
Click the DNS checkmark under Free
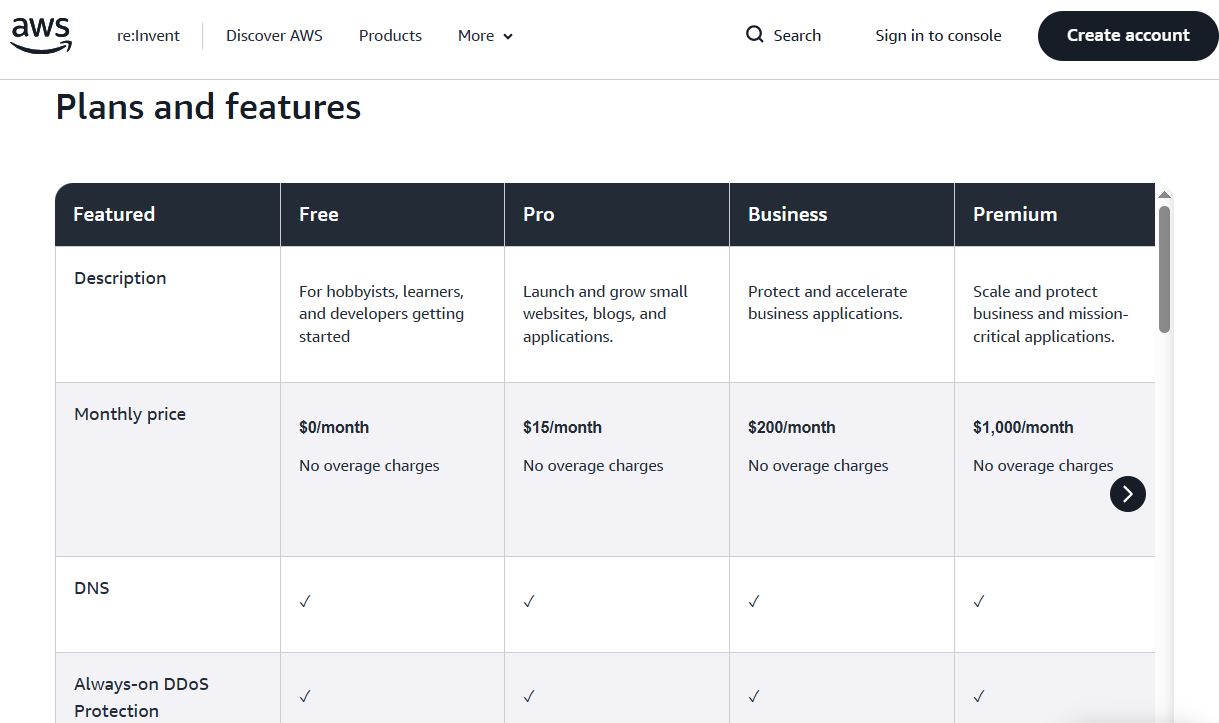coord(304,601)
